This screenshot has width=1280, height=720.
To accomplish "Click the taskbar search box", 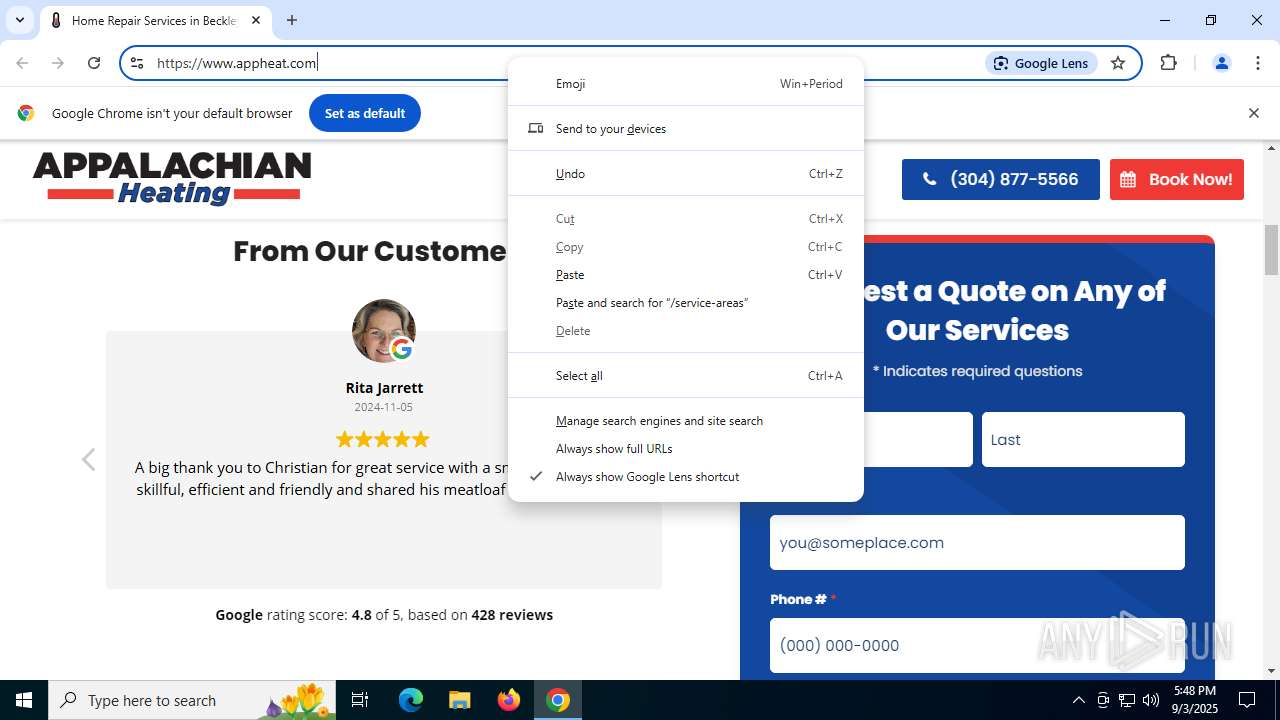I will [192, 700].
